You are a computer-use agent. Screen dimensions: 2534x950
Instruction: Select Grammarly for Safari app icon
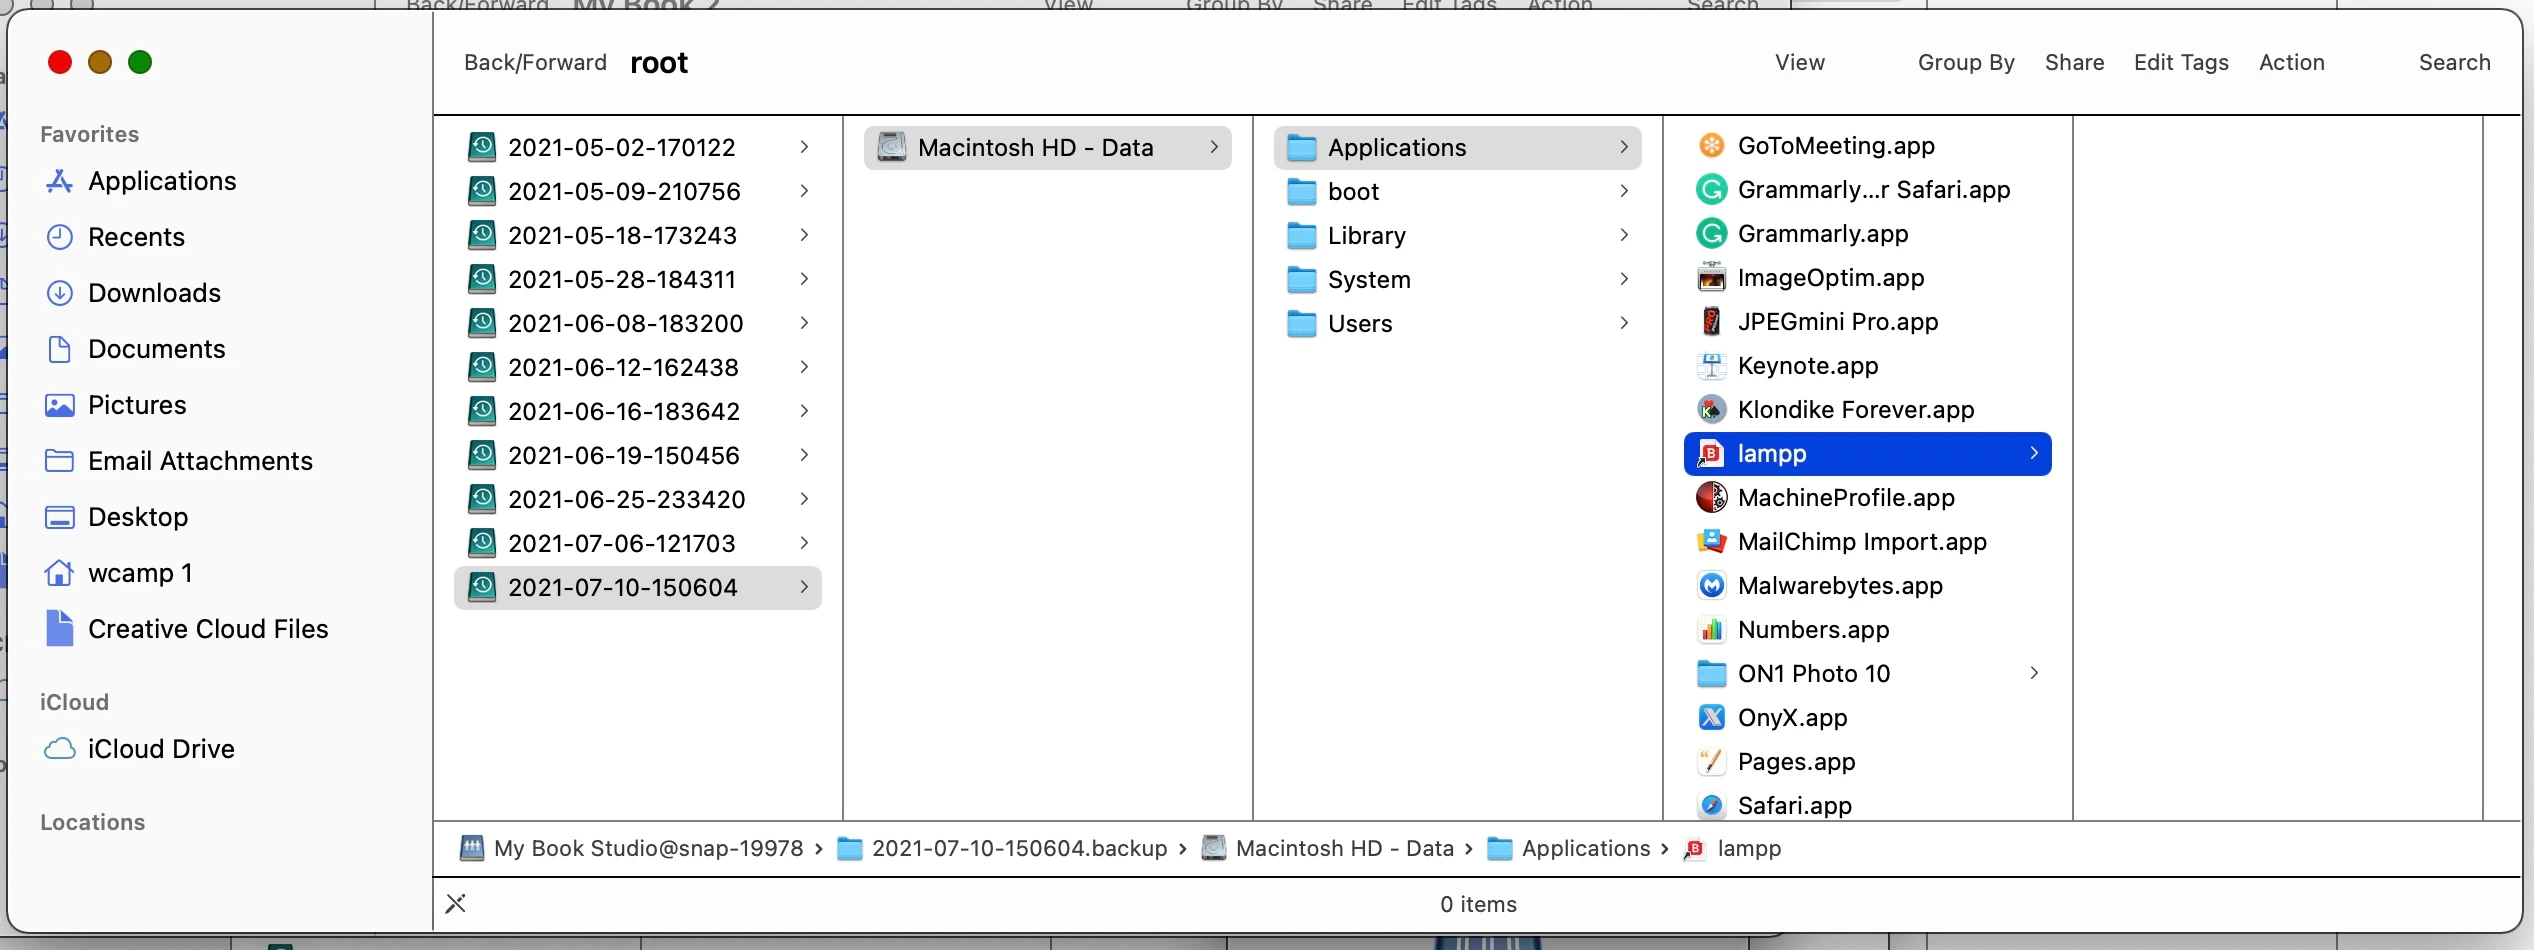coord(1711,190)
